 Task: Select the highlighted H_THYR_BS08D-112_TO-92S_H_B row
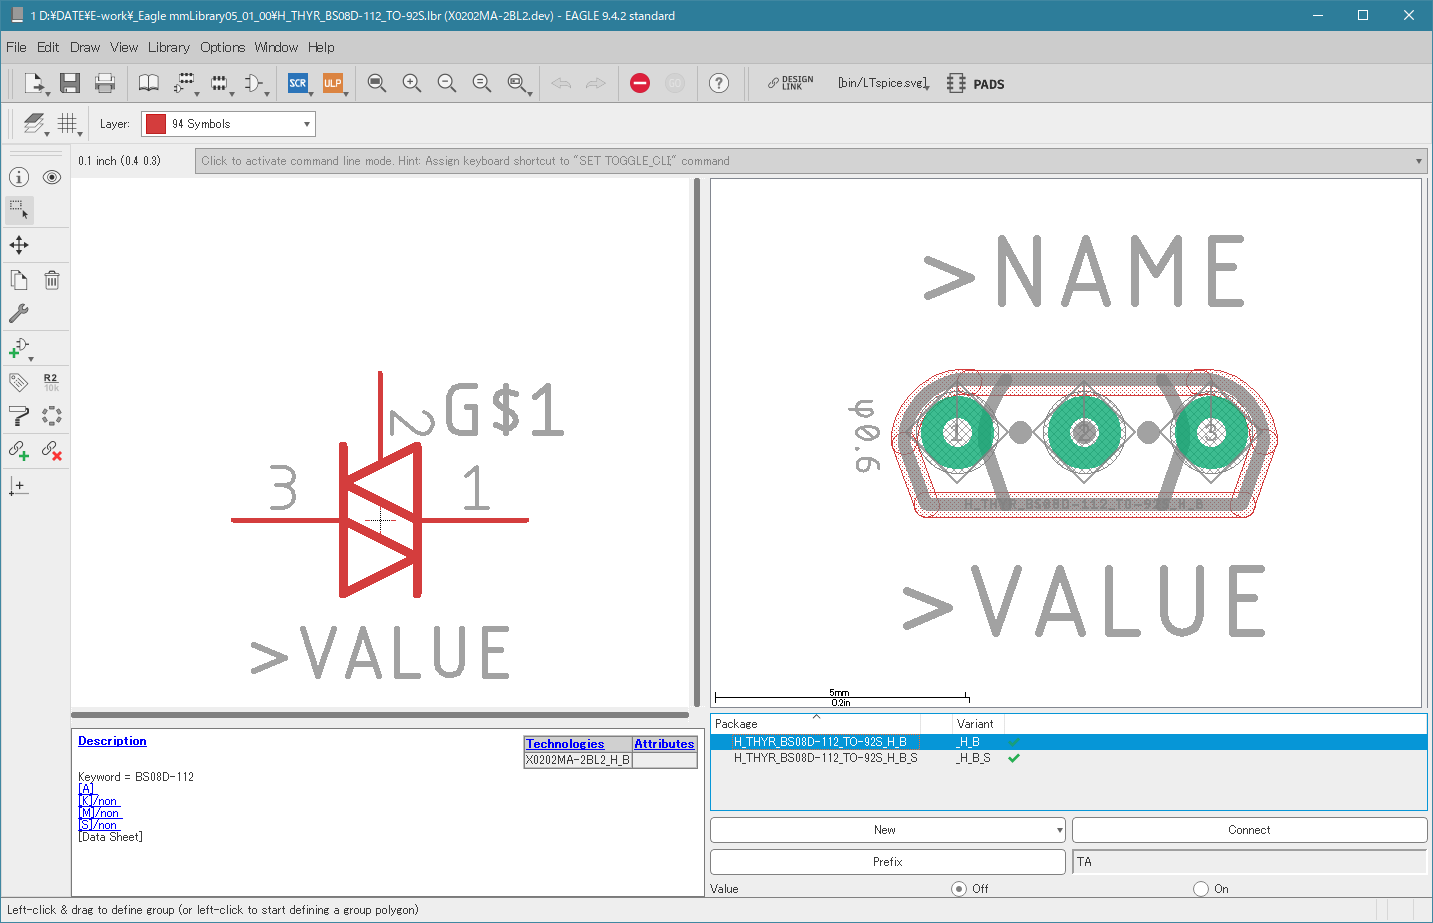pyautogui.click(x=1068, y=742)
